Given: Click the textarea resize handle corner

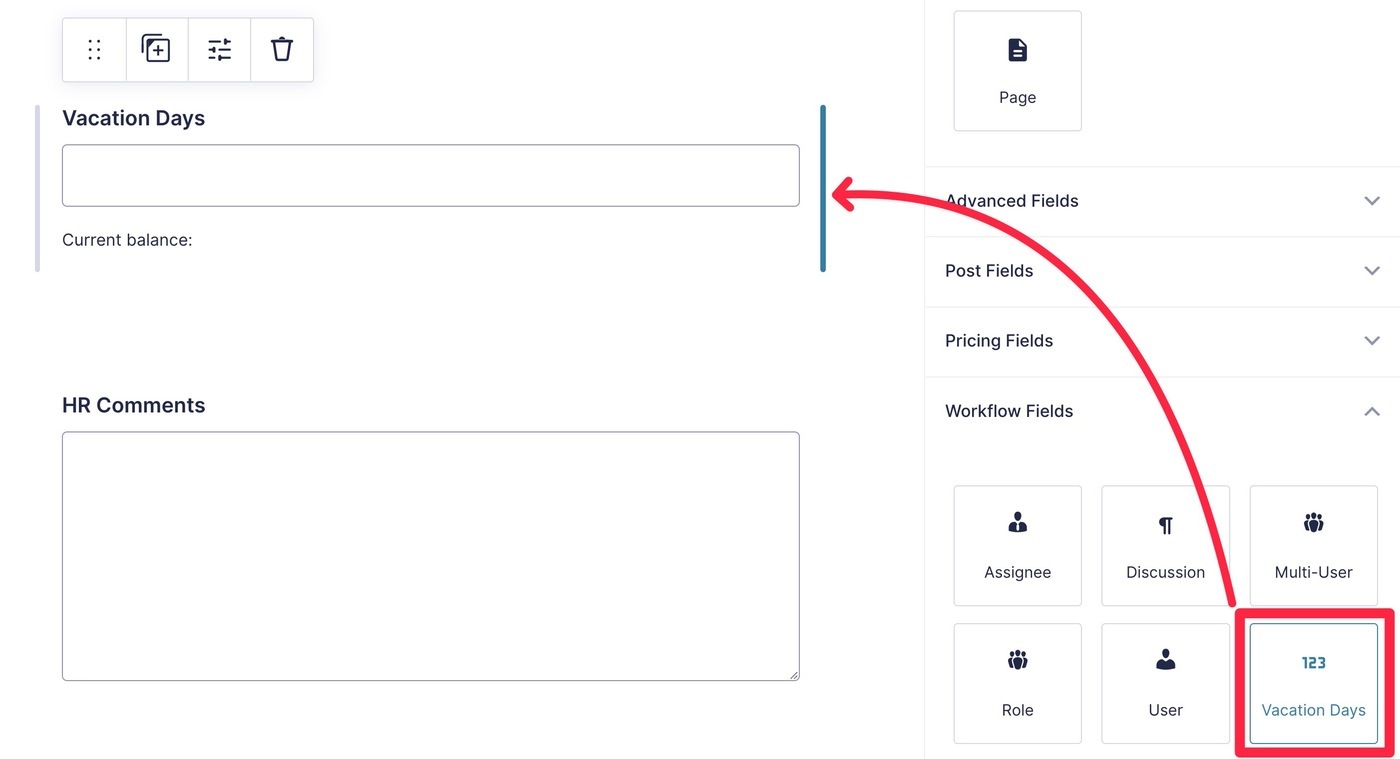Looking at the screenshot, I should (793, 675).
